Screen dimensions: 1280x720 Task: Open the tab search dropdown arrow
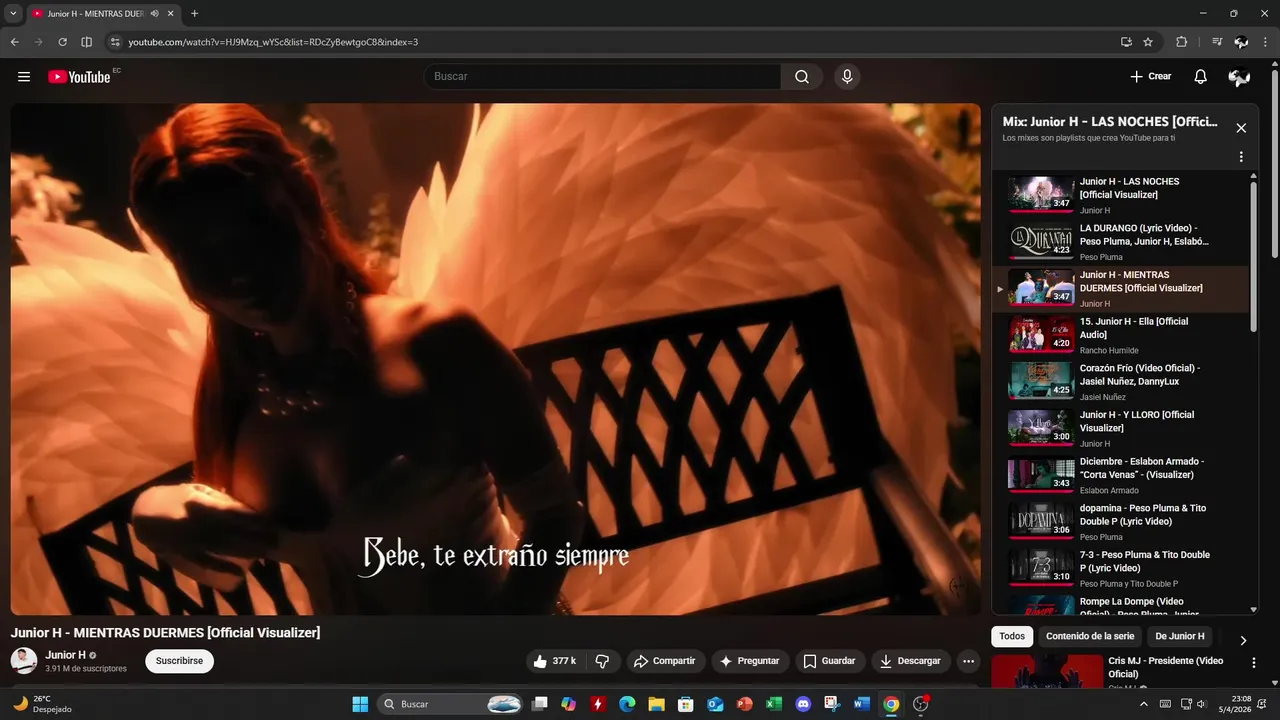tap(13, 13)
